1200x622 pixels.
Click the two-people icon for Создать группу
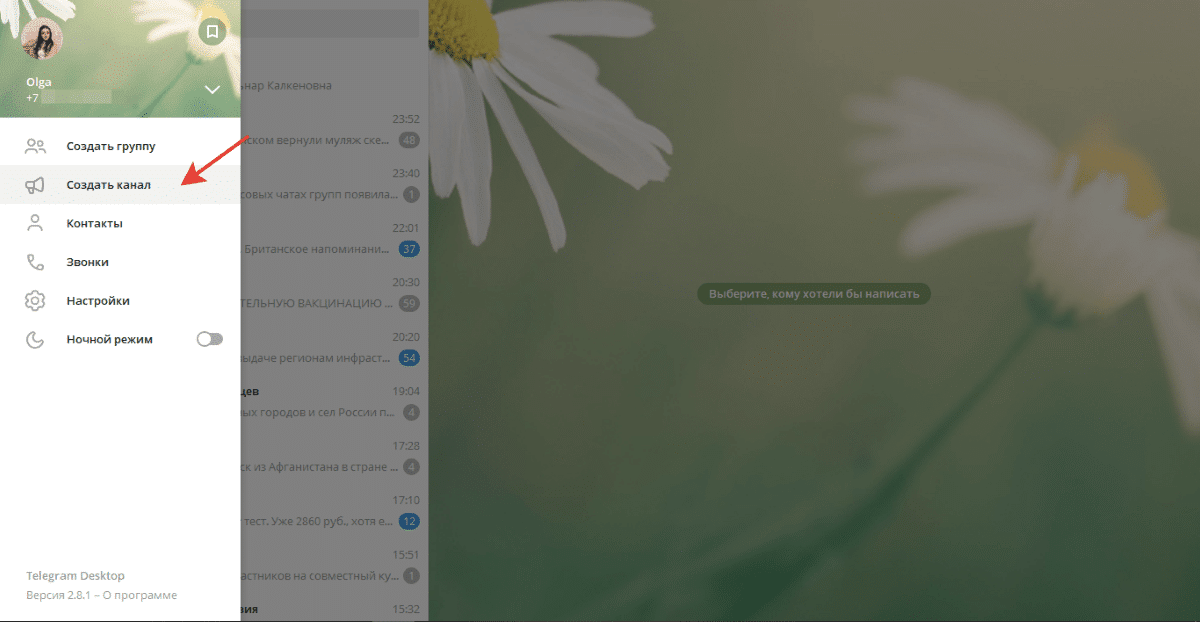pos(35,146)
